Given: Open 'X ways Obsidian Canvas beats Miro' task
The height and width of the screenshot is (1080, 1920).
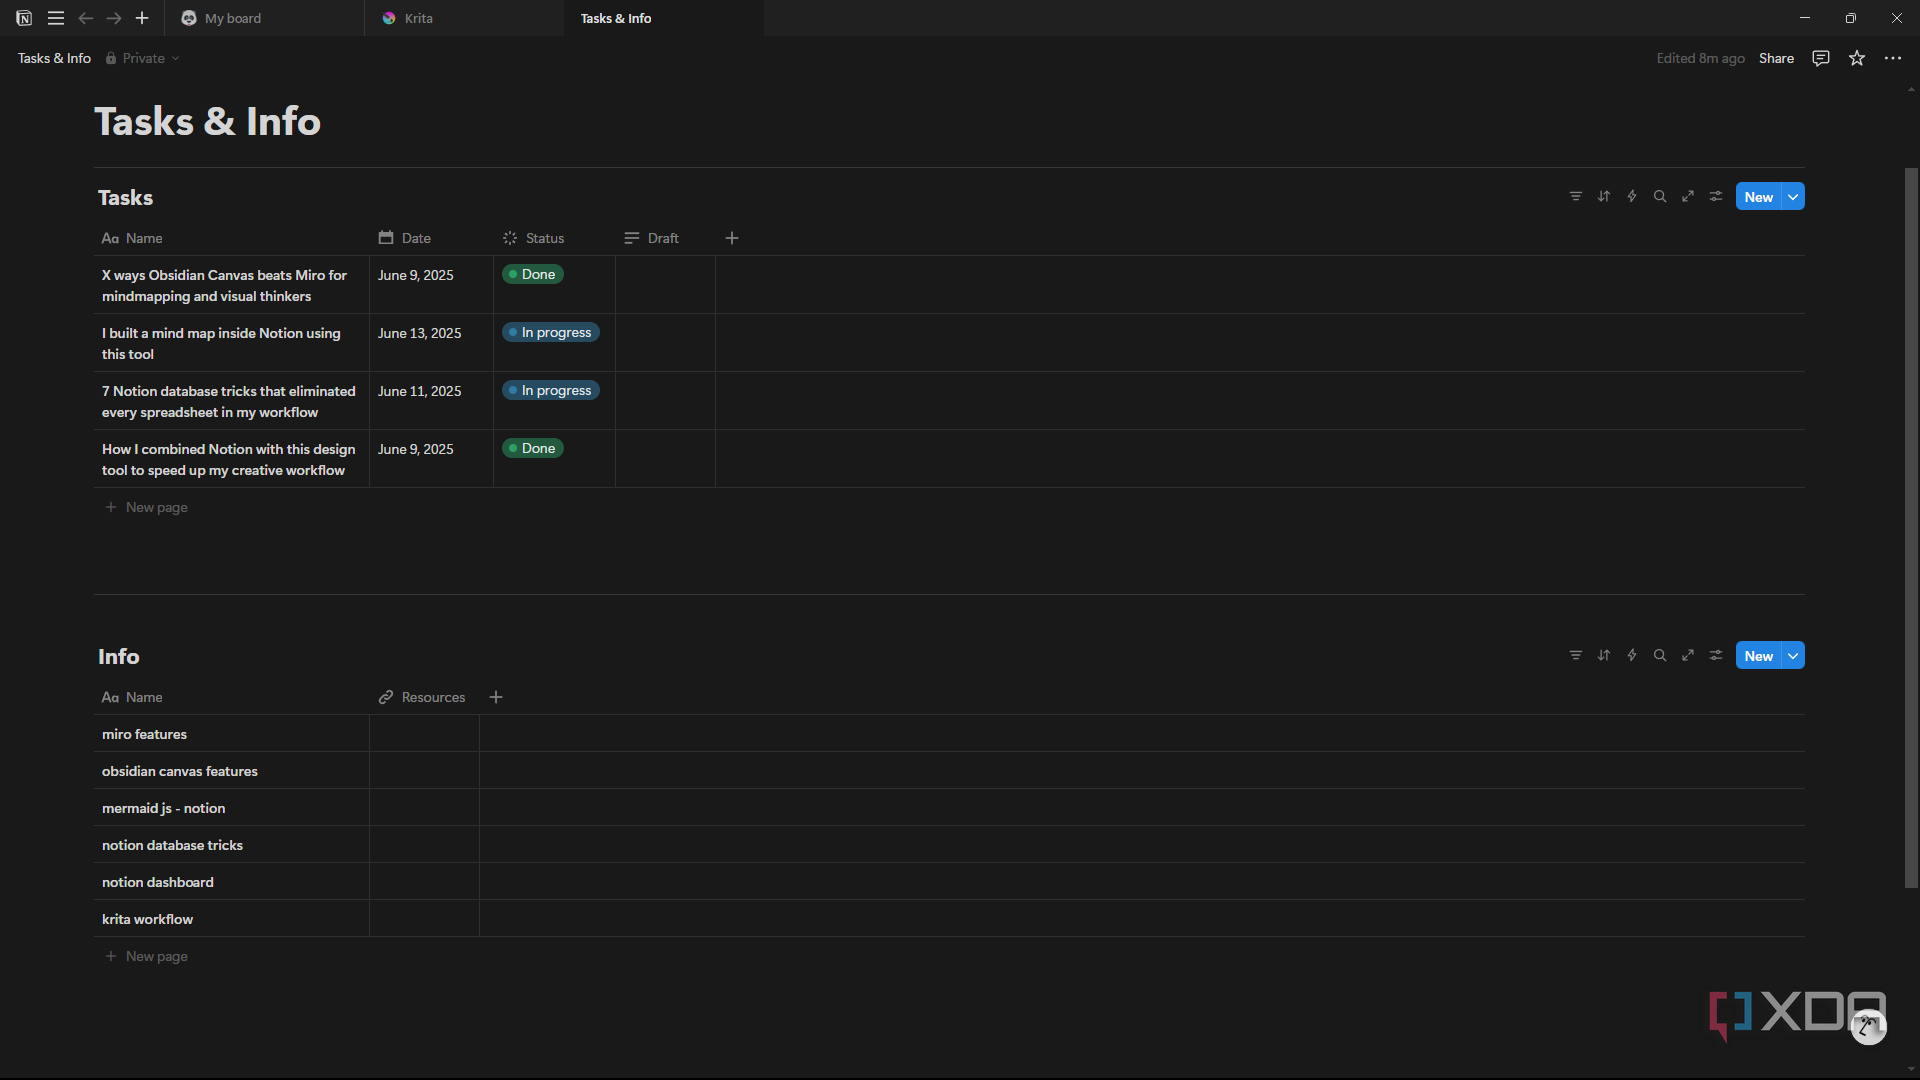Looking at the screenshot, I should [x=224, y=285].
